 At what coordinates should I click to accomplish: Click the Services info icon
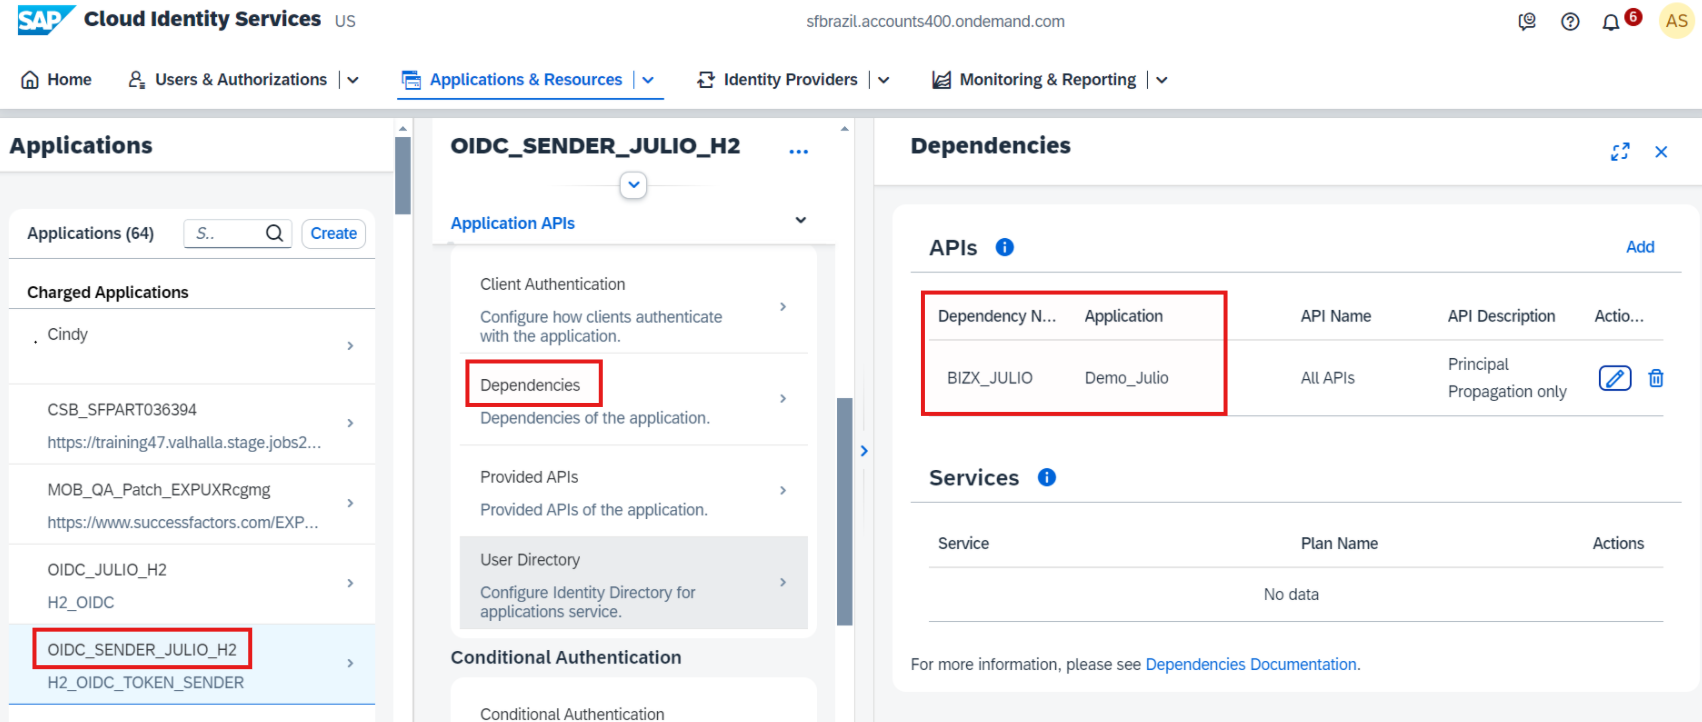click(x=1047, y=477)
